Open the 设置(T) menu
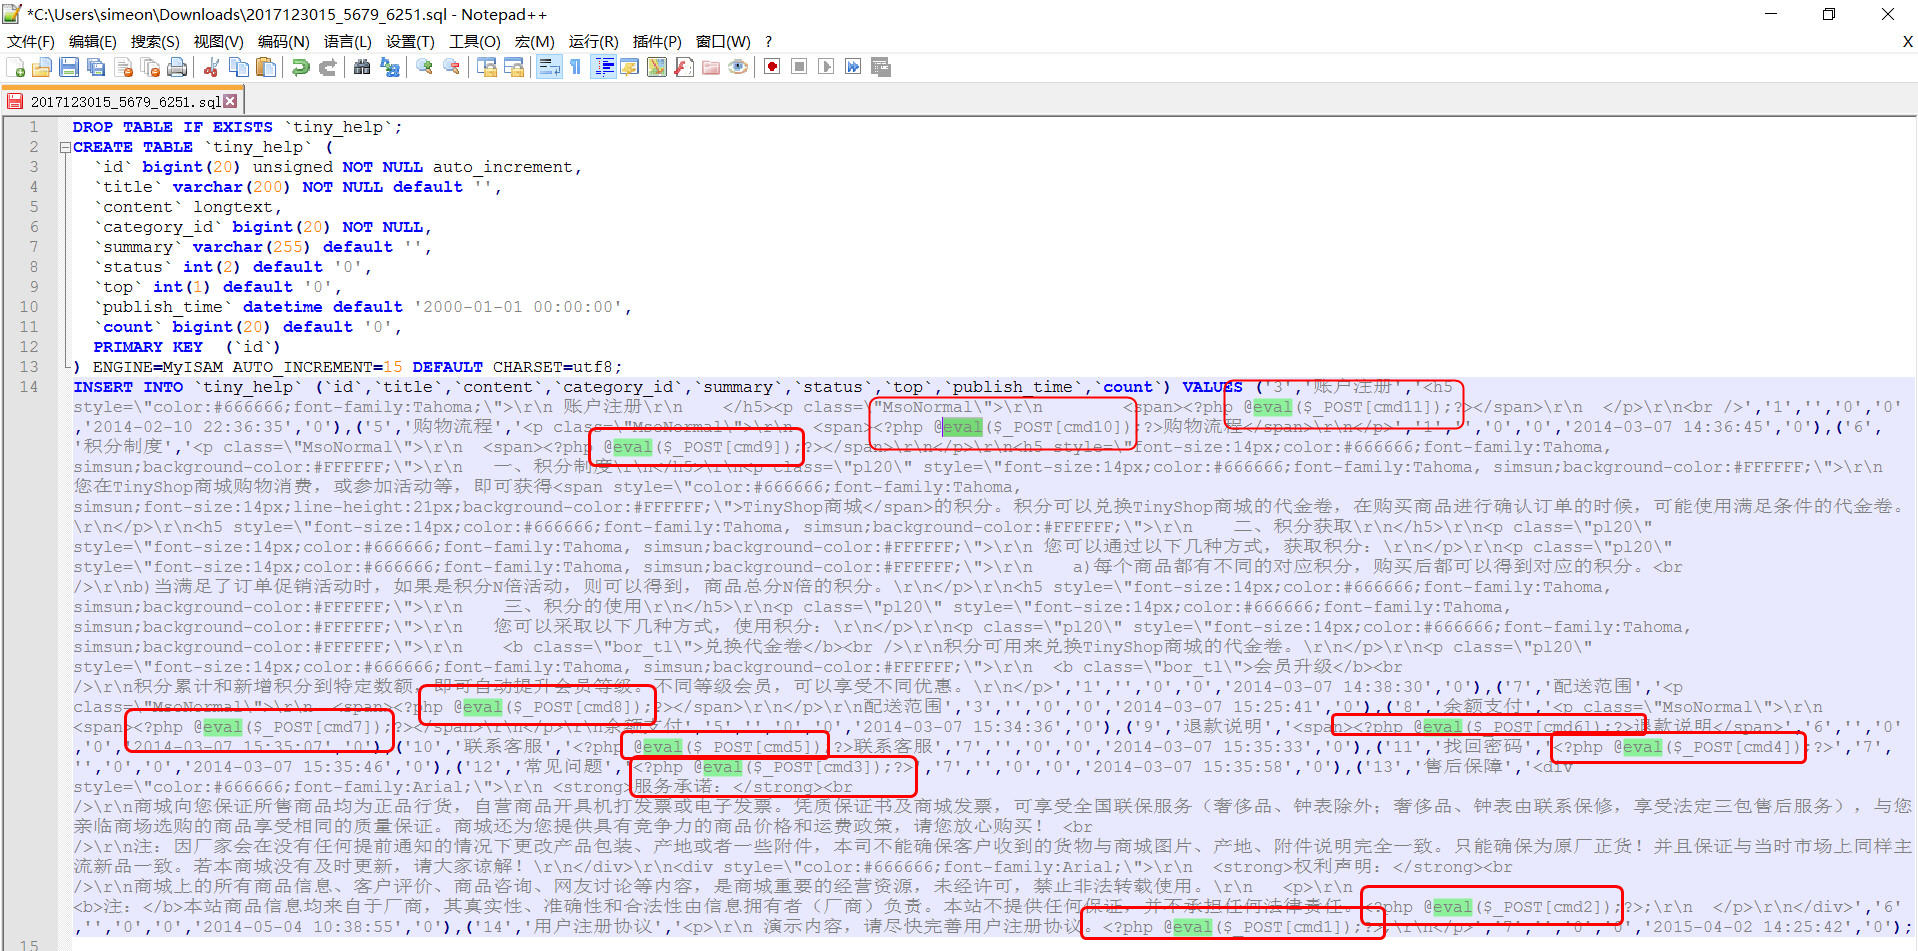The width and height of the screenshot is (1918, 951). click(410, 41)
